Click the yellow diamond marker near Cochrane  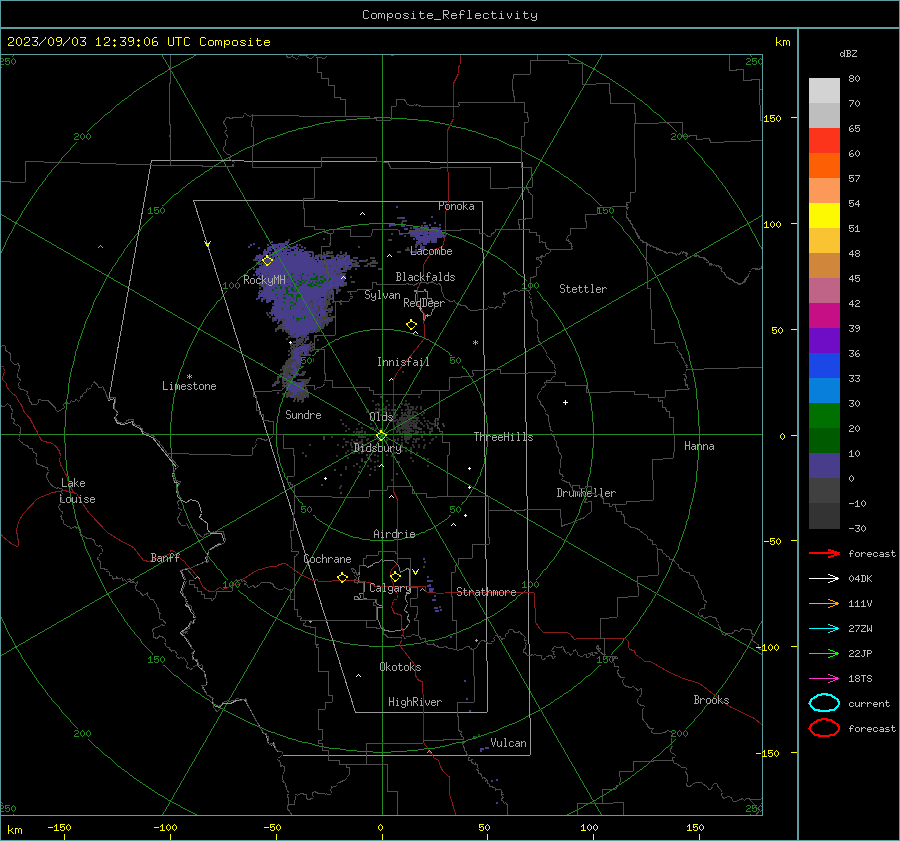[x=343, y=578]
